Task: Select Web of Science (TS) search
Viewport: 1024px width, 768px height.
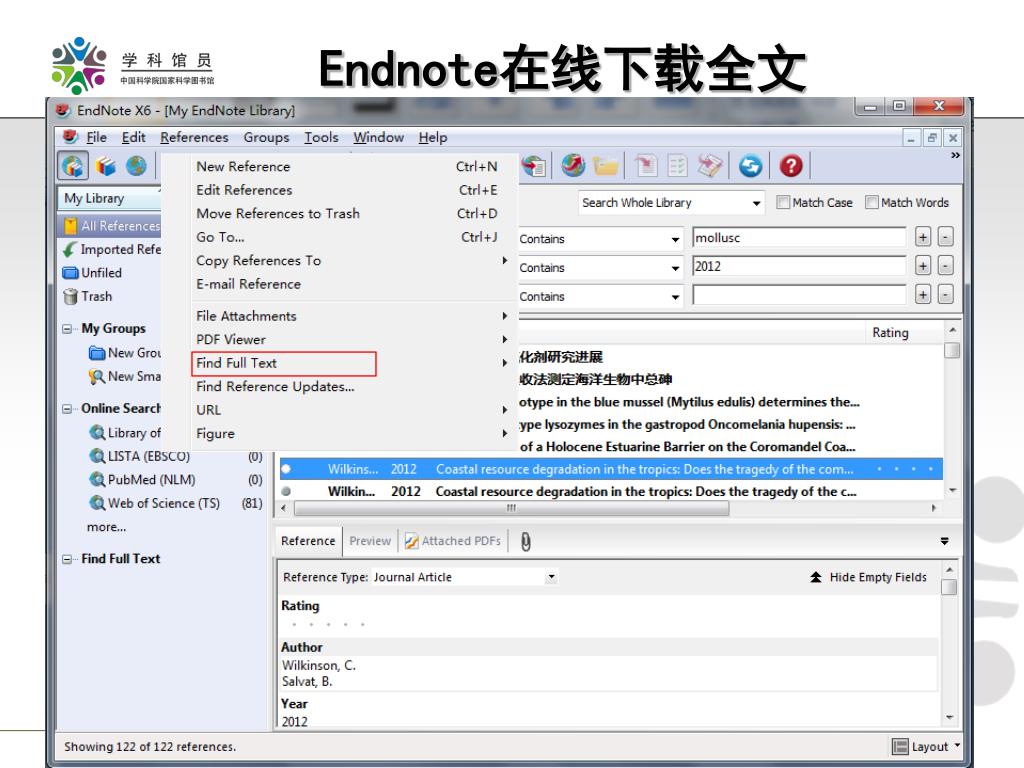Action: click(155, 504)
